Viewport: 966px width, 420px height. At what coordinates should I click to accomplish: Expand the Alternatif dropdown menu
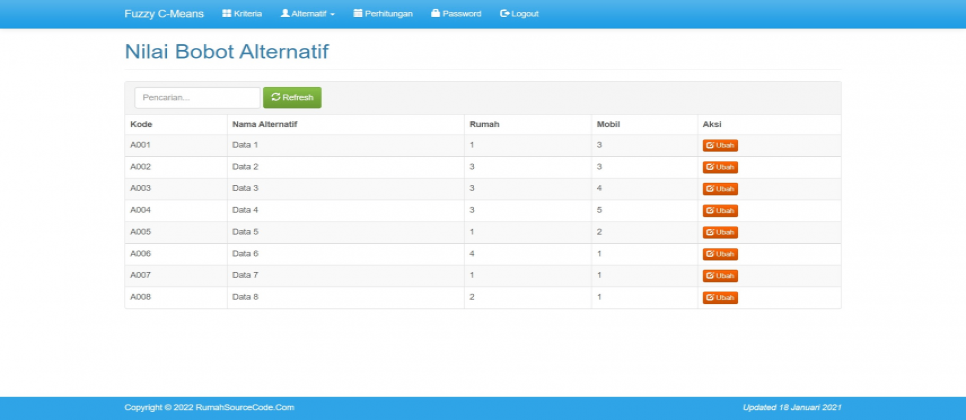(307, 14)
